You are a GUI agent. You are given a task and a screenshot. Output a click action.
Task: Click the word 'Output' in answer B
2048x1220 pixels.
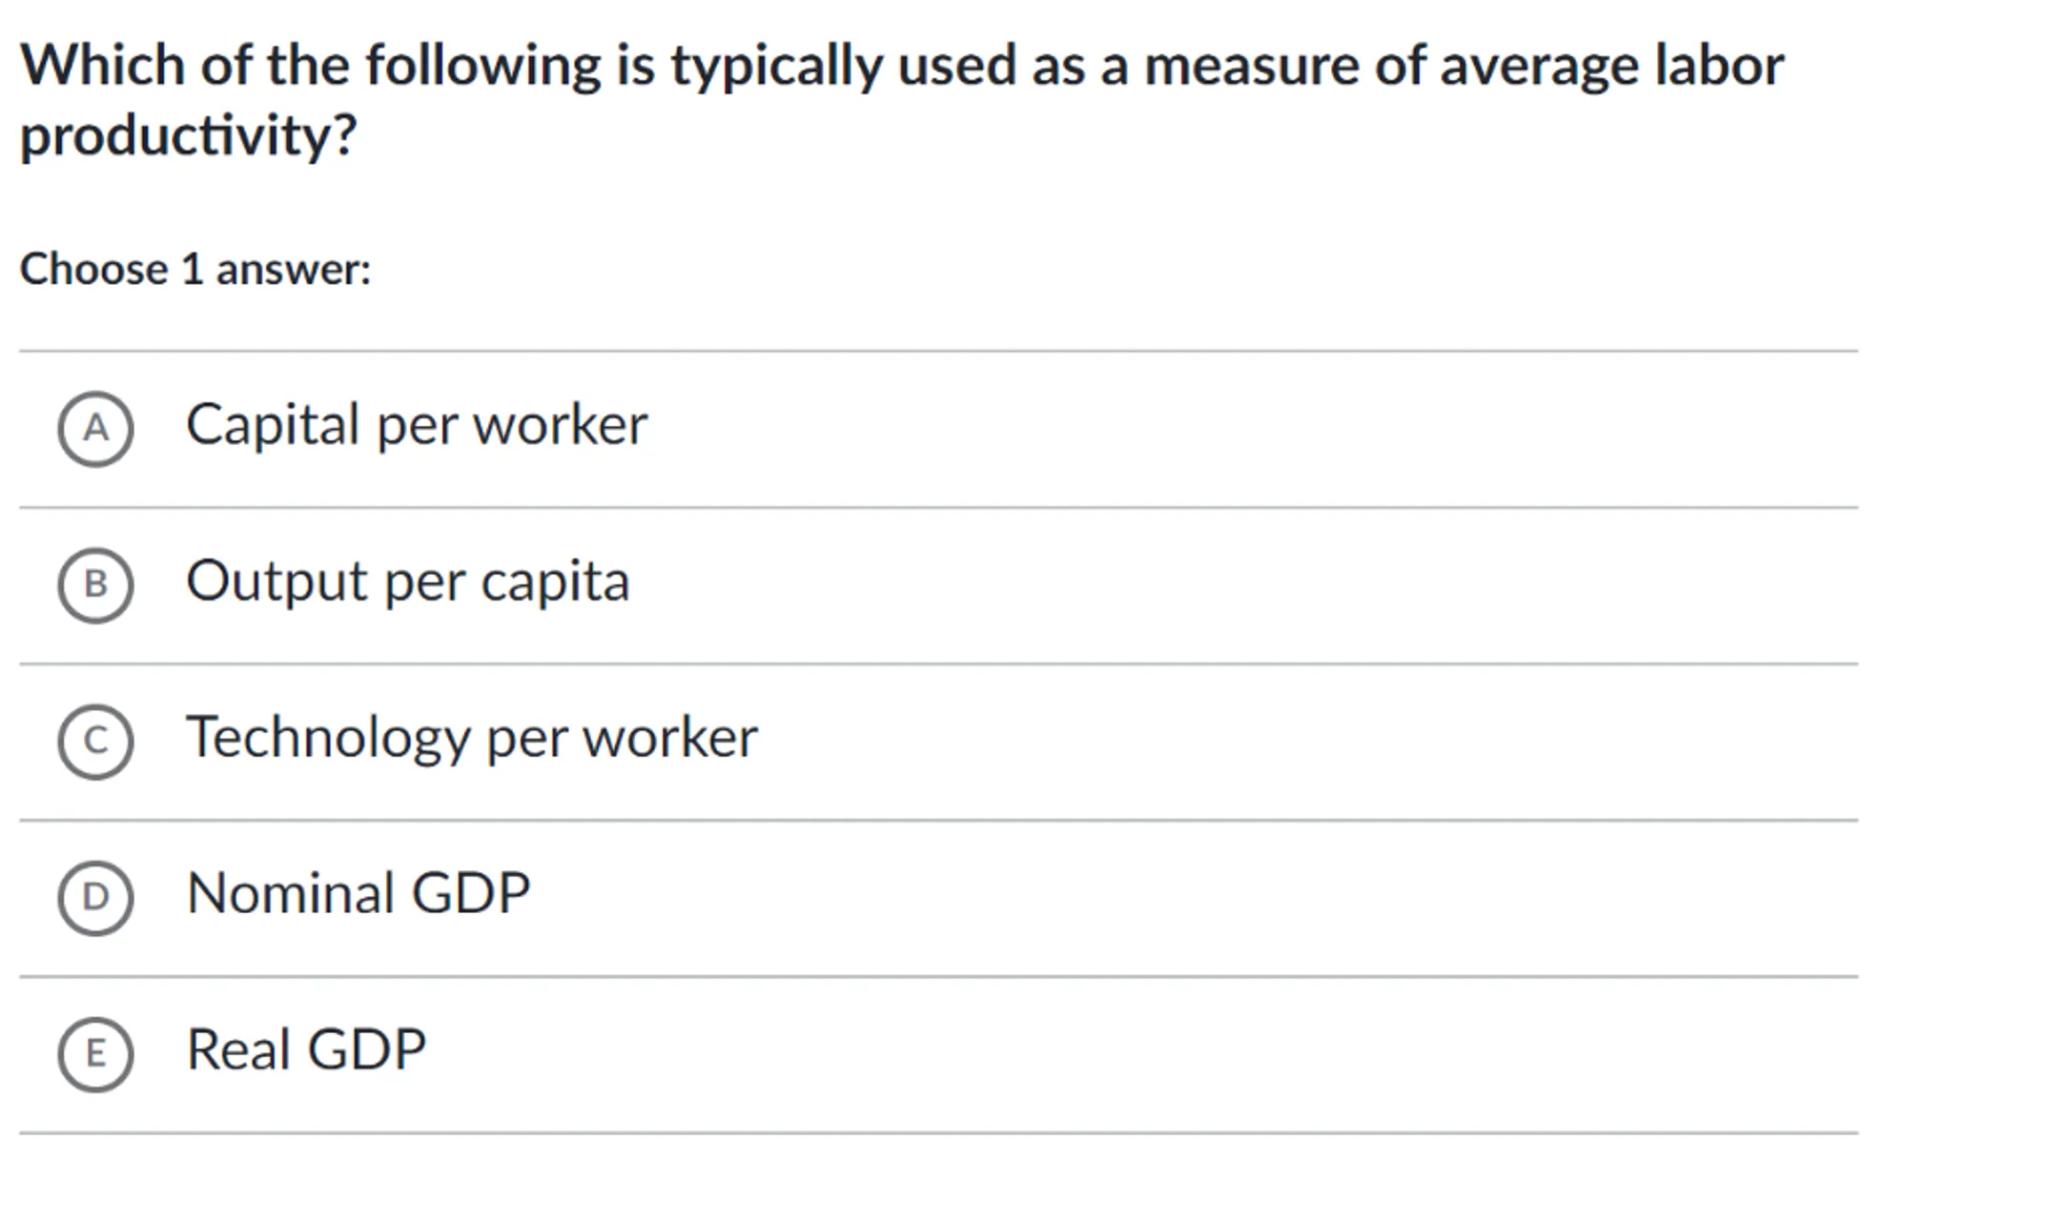click(277, 581)
